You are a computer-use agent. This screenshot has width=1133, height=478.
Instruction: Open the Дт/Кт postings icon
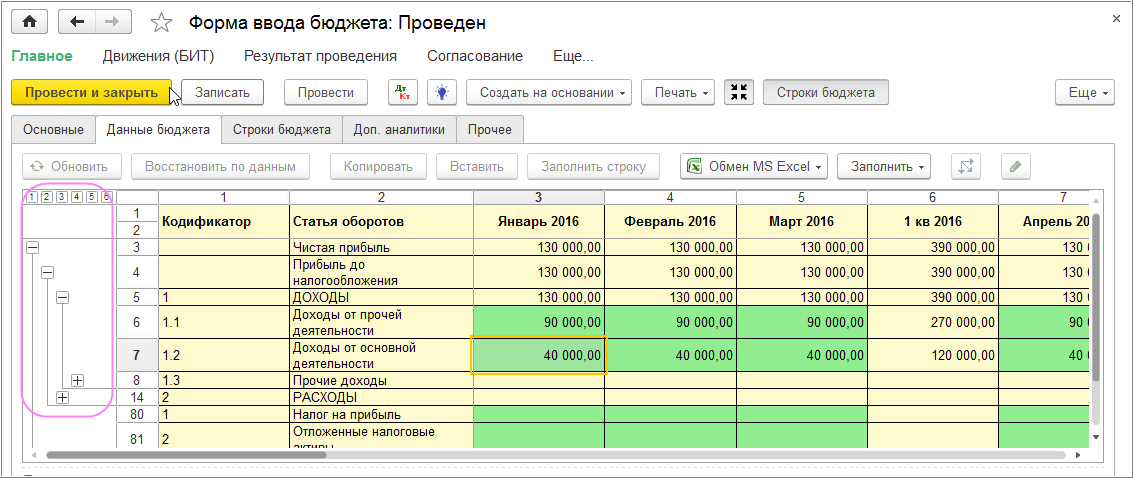[x=403, y=92]
